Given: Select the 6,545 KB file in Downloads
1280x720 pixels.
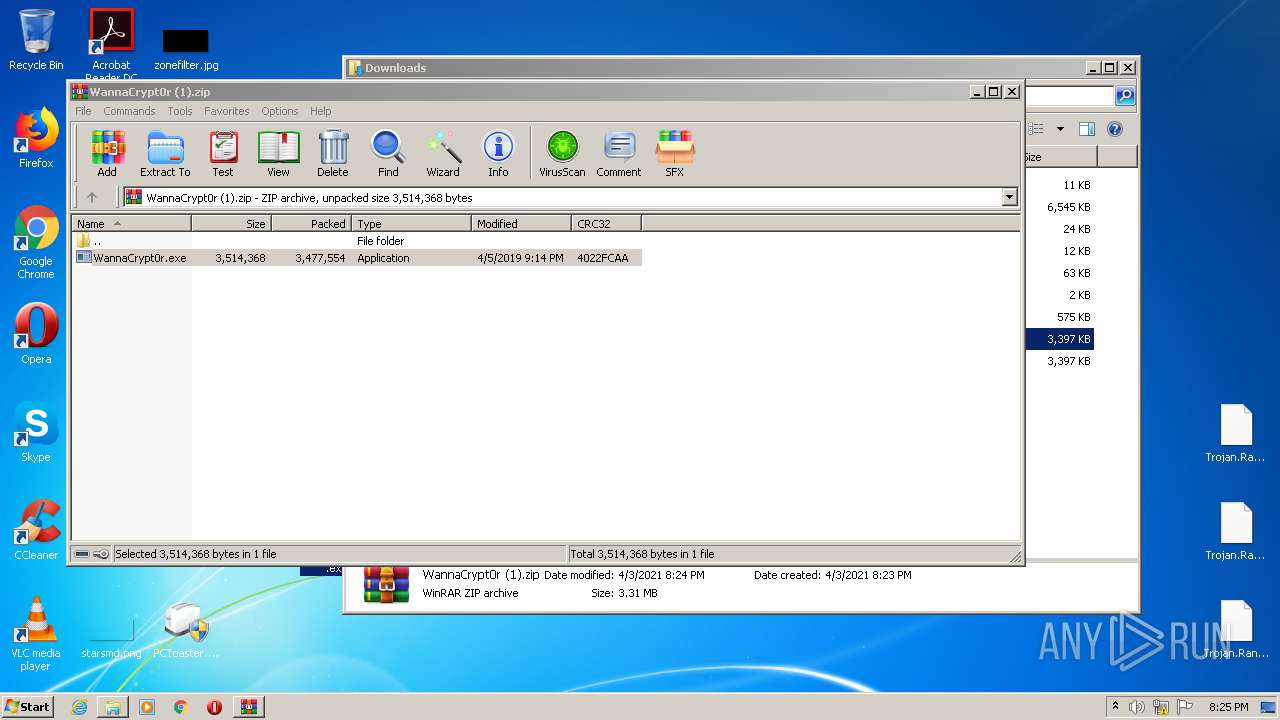Looking at the screenshot, I should 1068,207.
